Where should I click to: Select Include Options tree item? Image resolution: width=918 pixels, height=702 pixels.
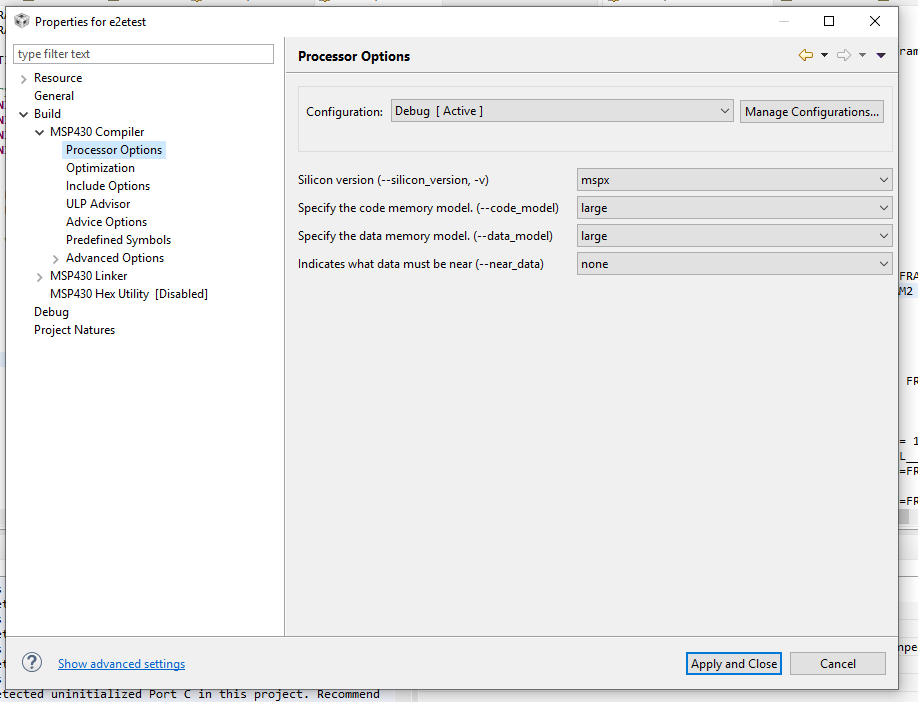click(108, 186)
